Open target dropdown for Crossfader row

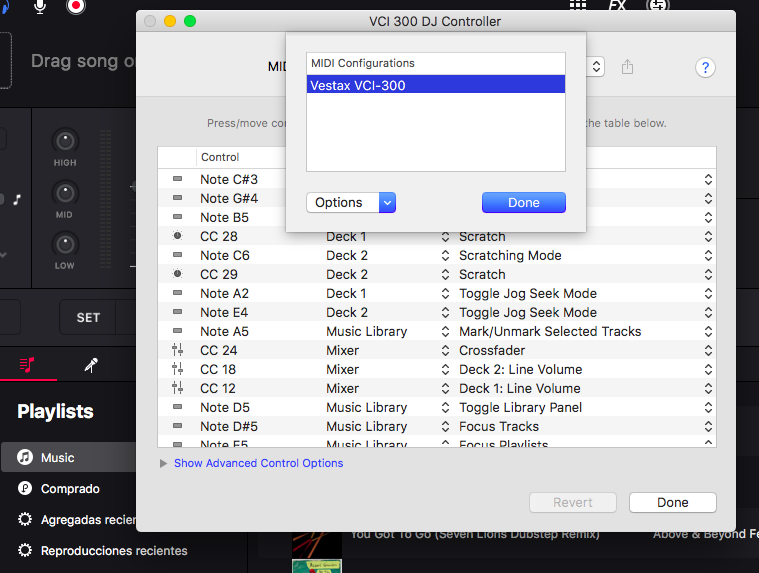coord(445,350)
